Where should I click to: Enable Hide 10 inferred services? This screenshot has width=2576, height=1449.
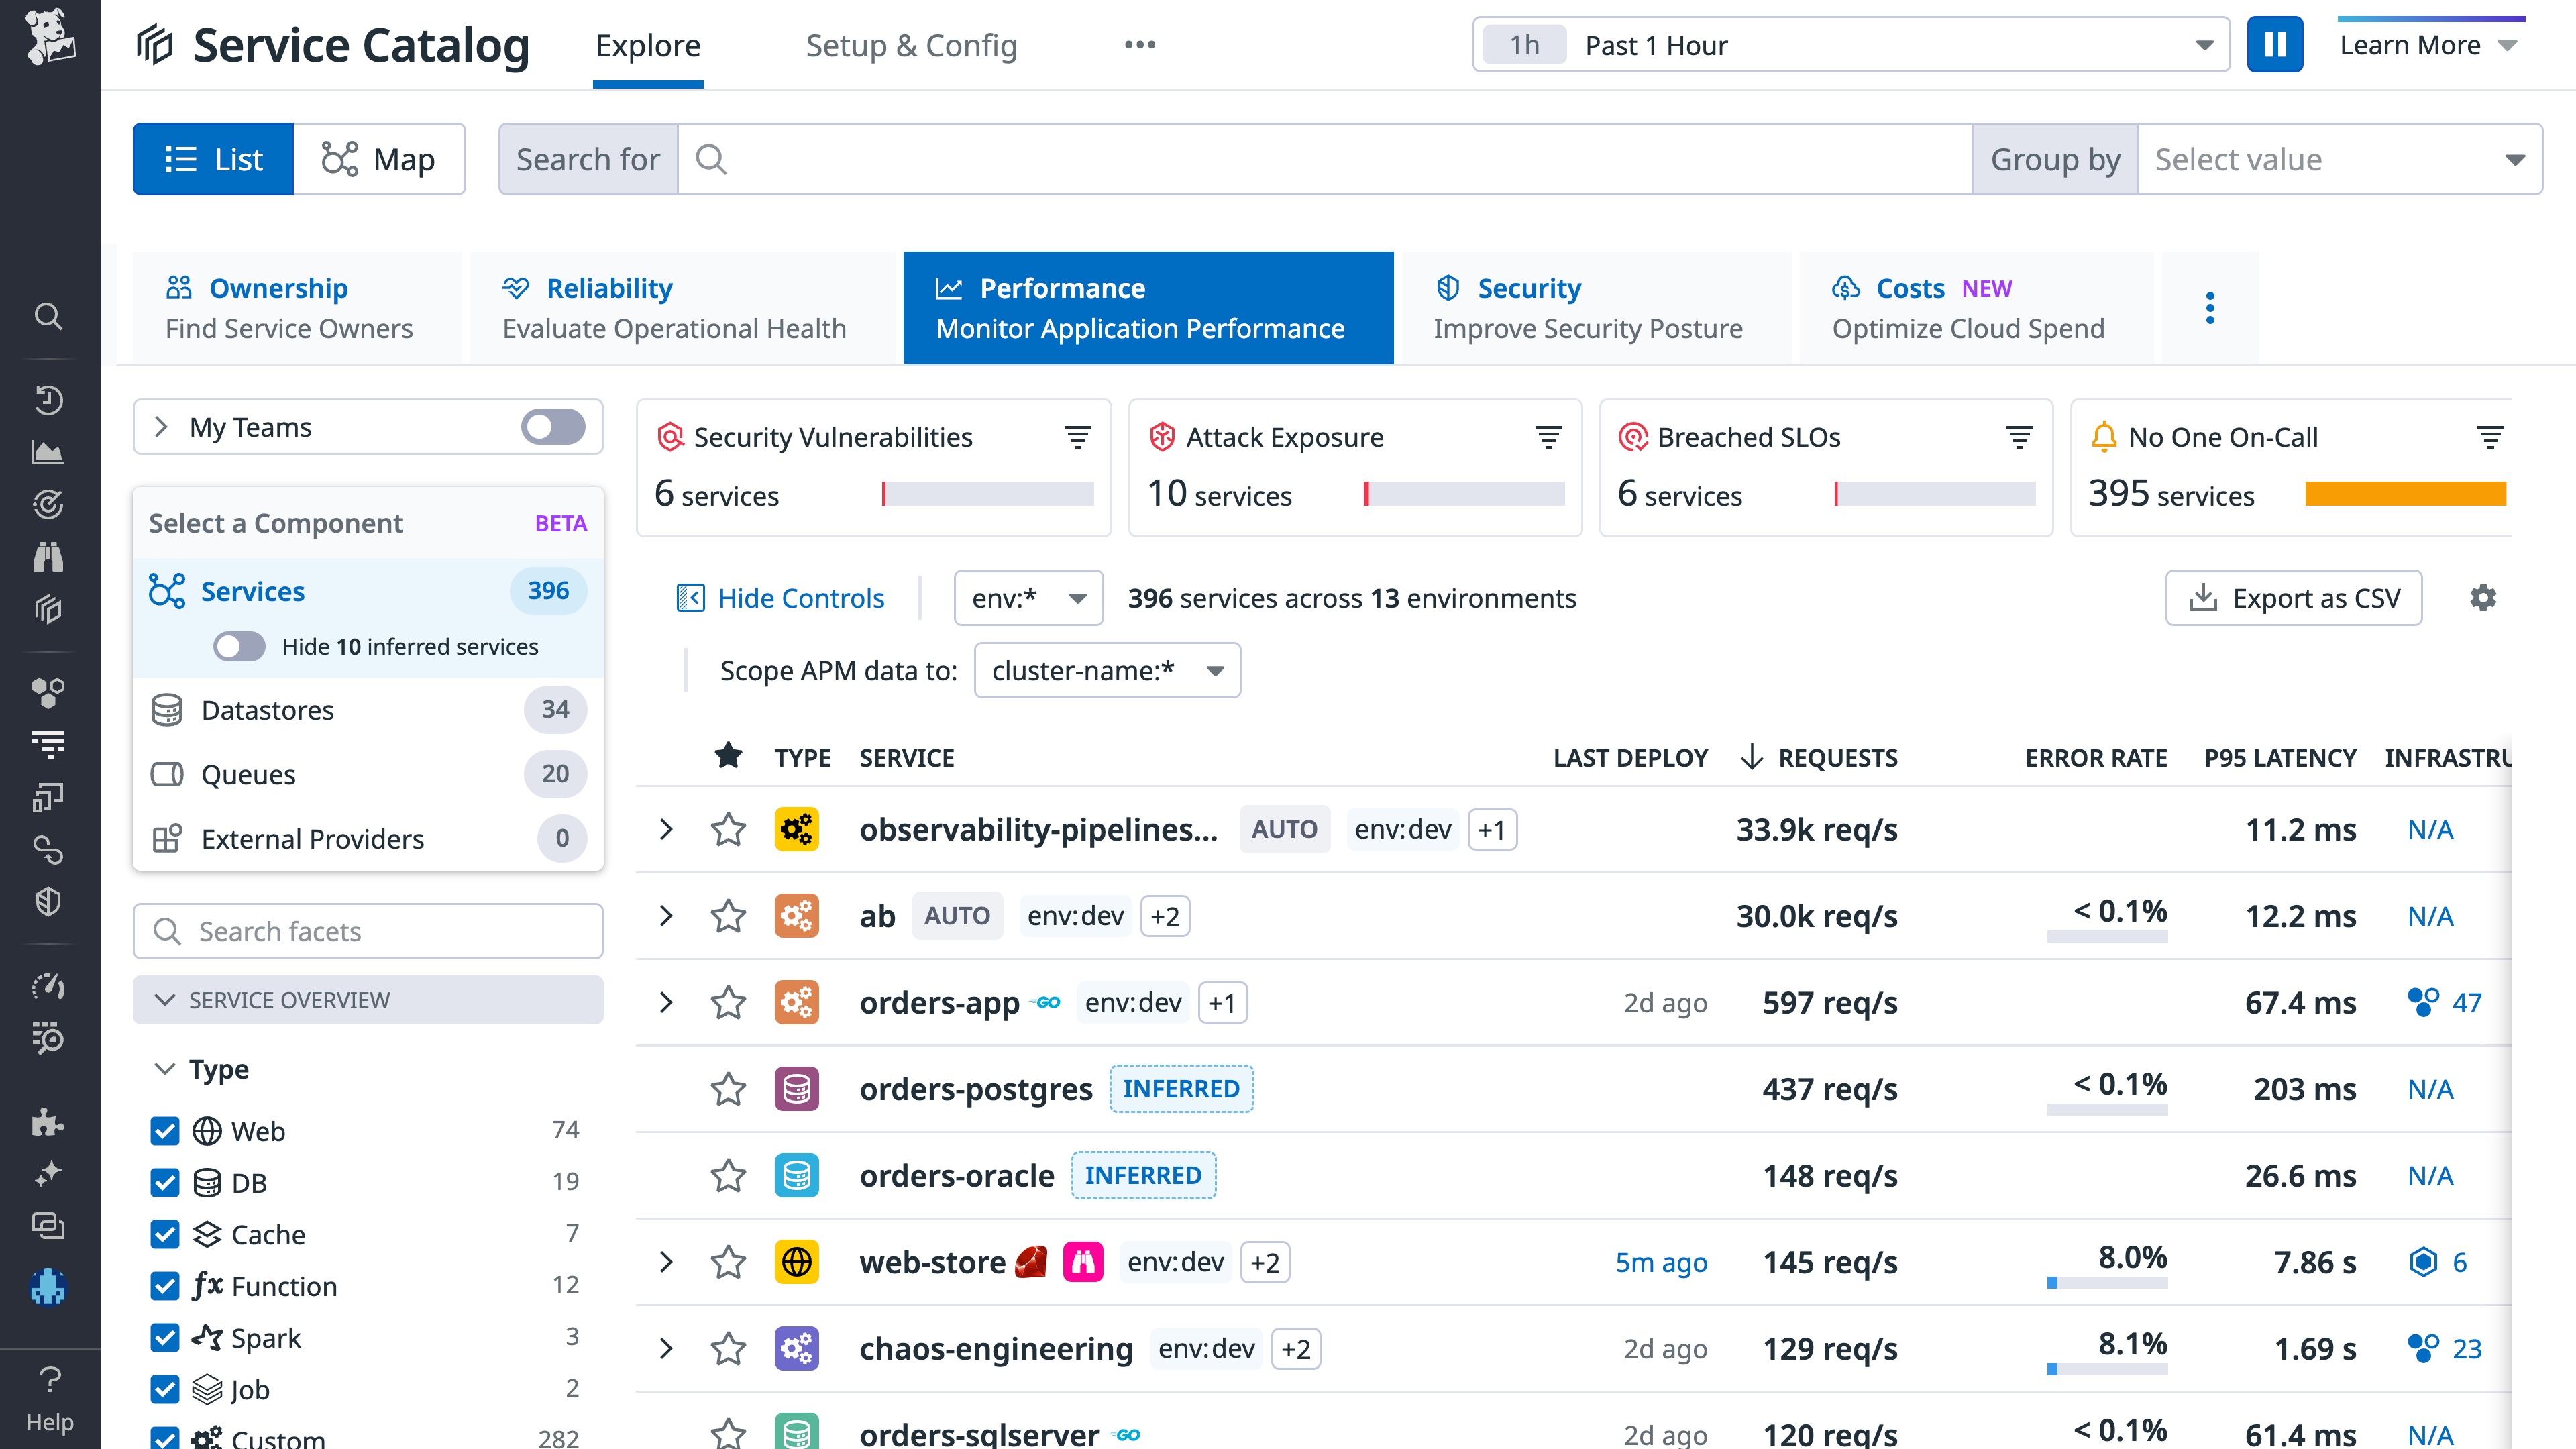[239, 646]
